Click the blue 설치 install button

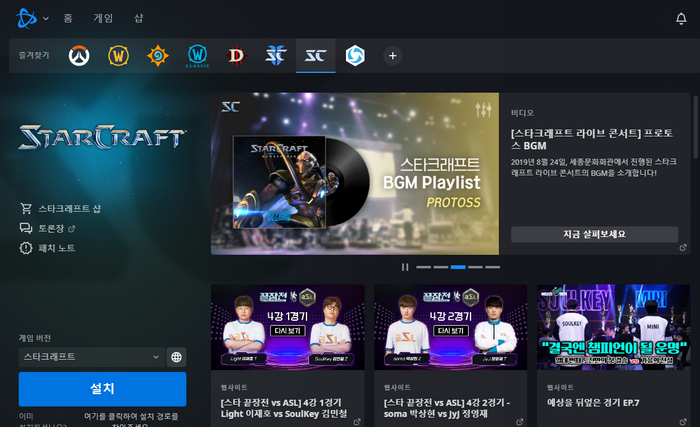[102, 389]
